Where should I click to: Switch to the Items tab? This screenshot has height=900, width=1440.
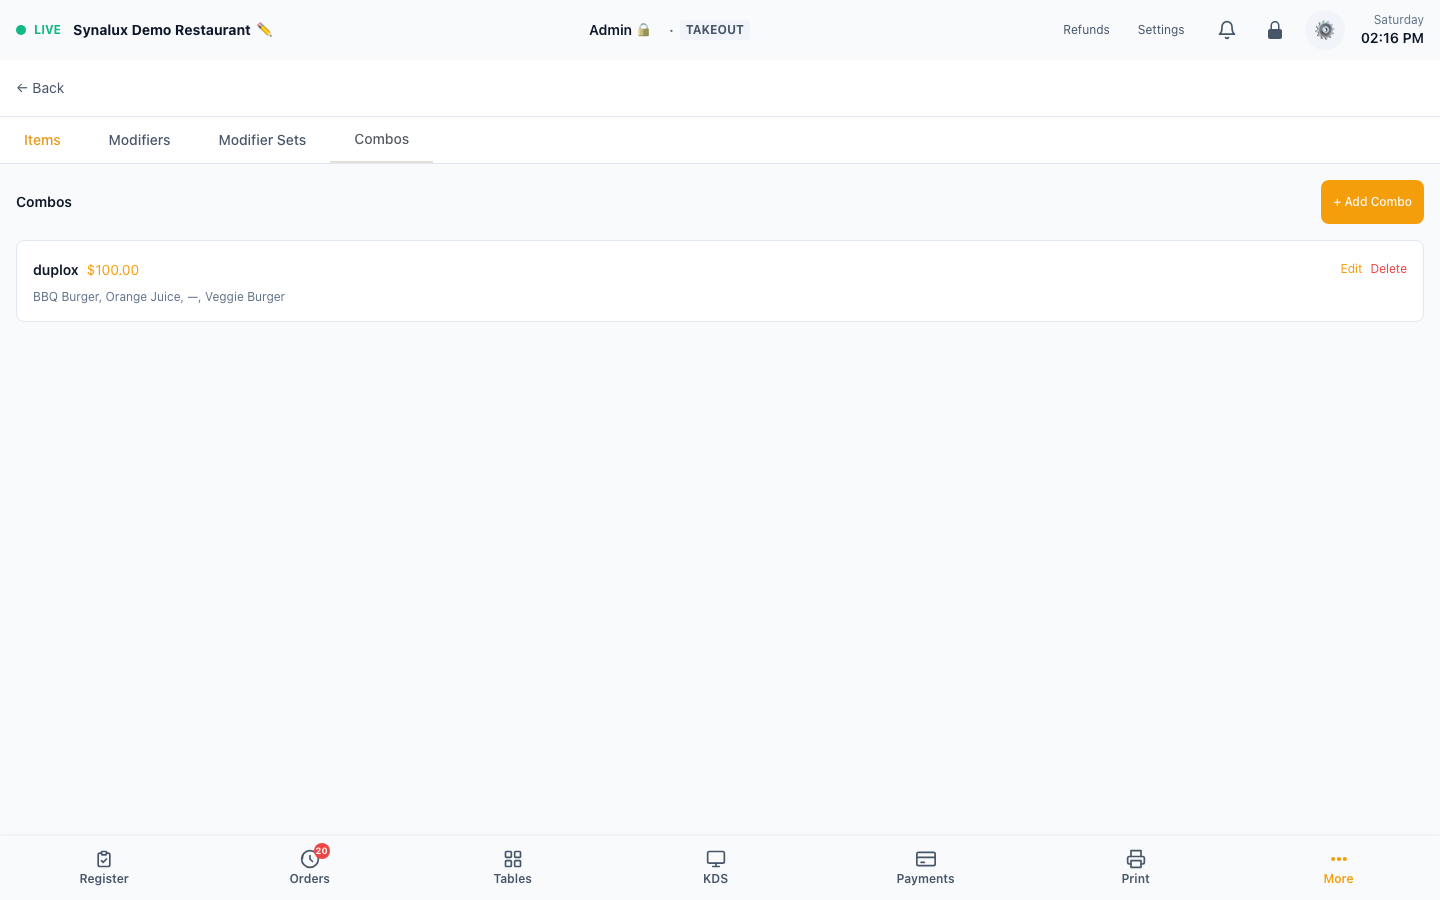42,140
